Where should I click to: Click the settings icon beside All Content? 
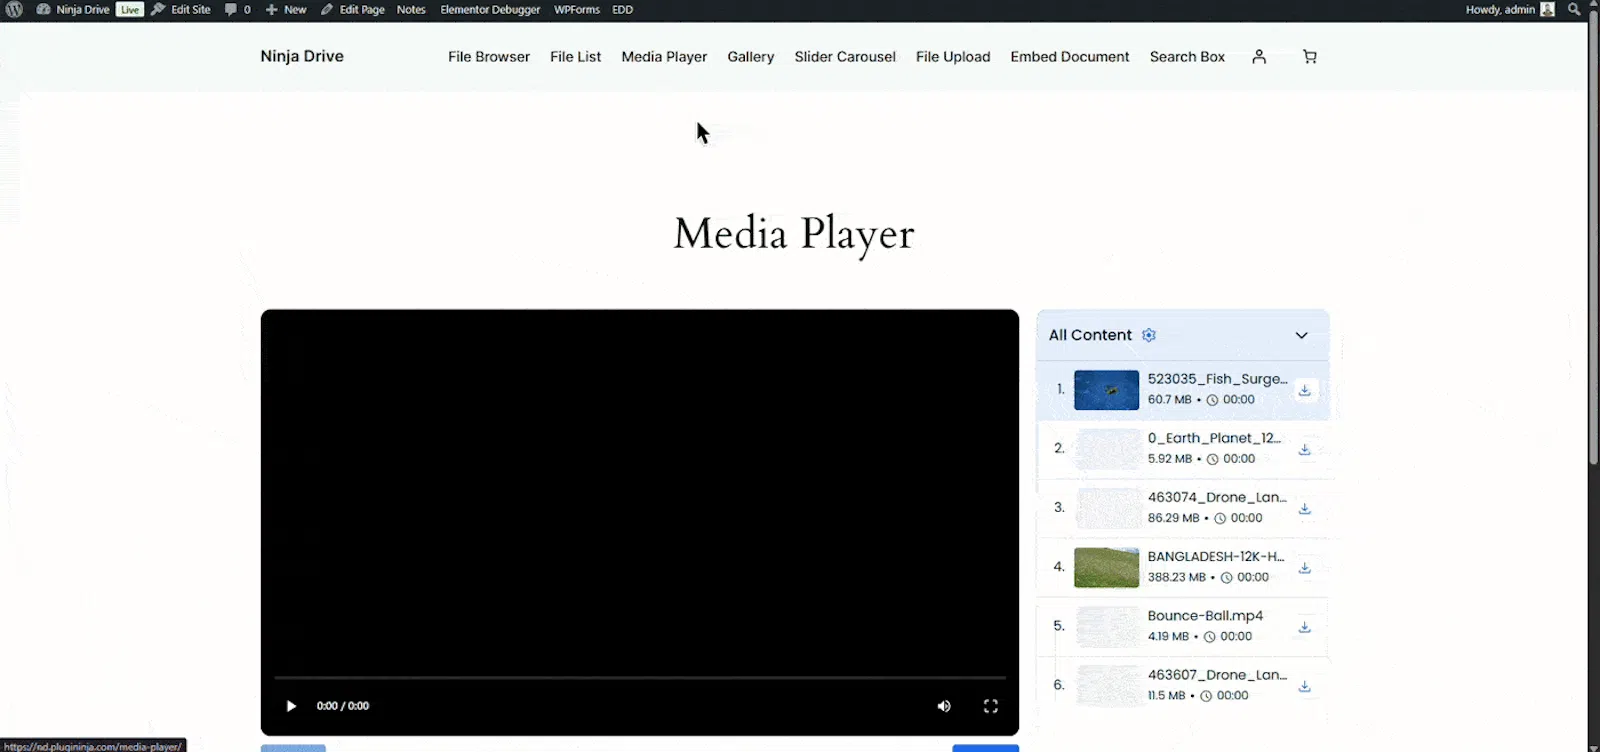coord(1149,335)
